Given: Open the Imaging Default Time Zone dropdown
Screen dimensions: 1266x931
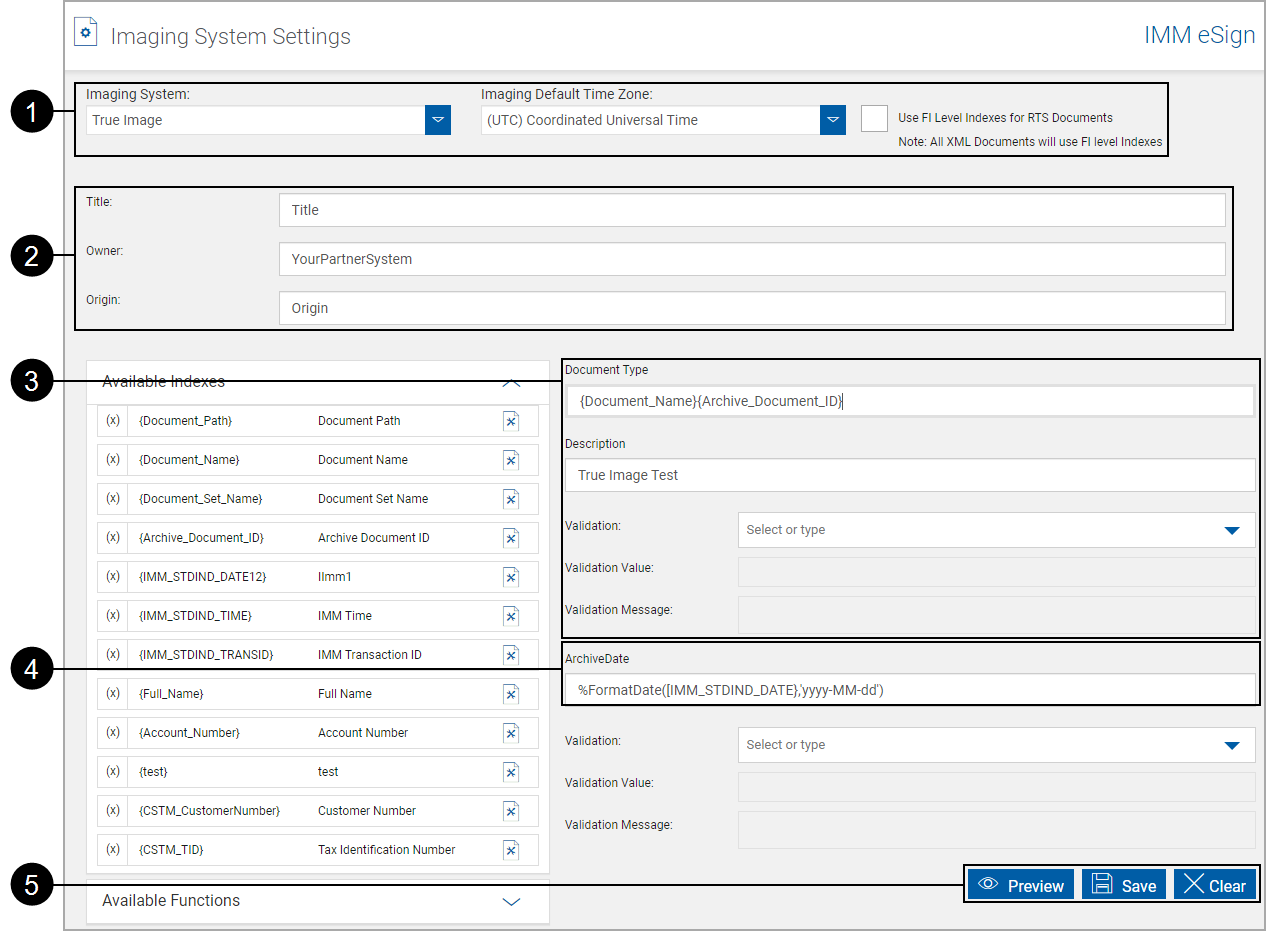Looking at the screenshot, I should pos(833,119).
